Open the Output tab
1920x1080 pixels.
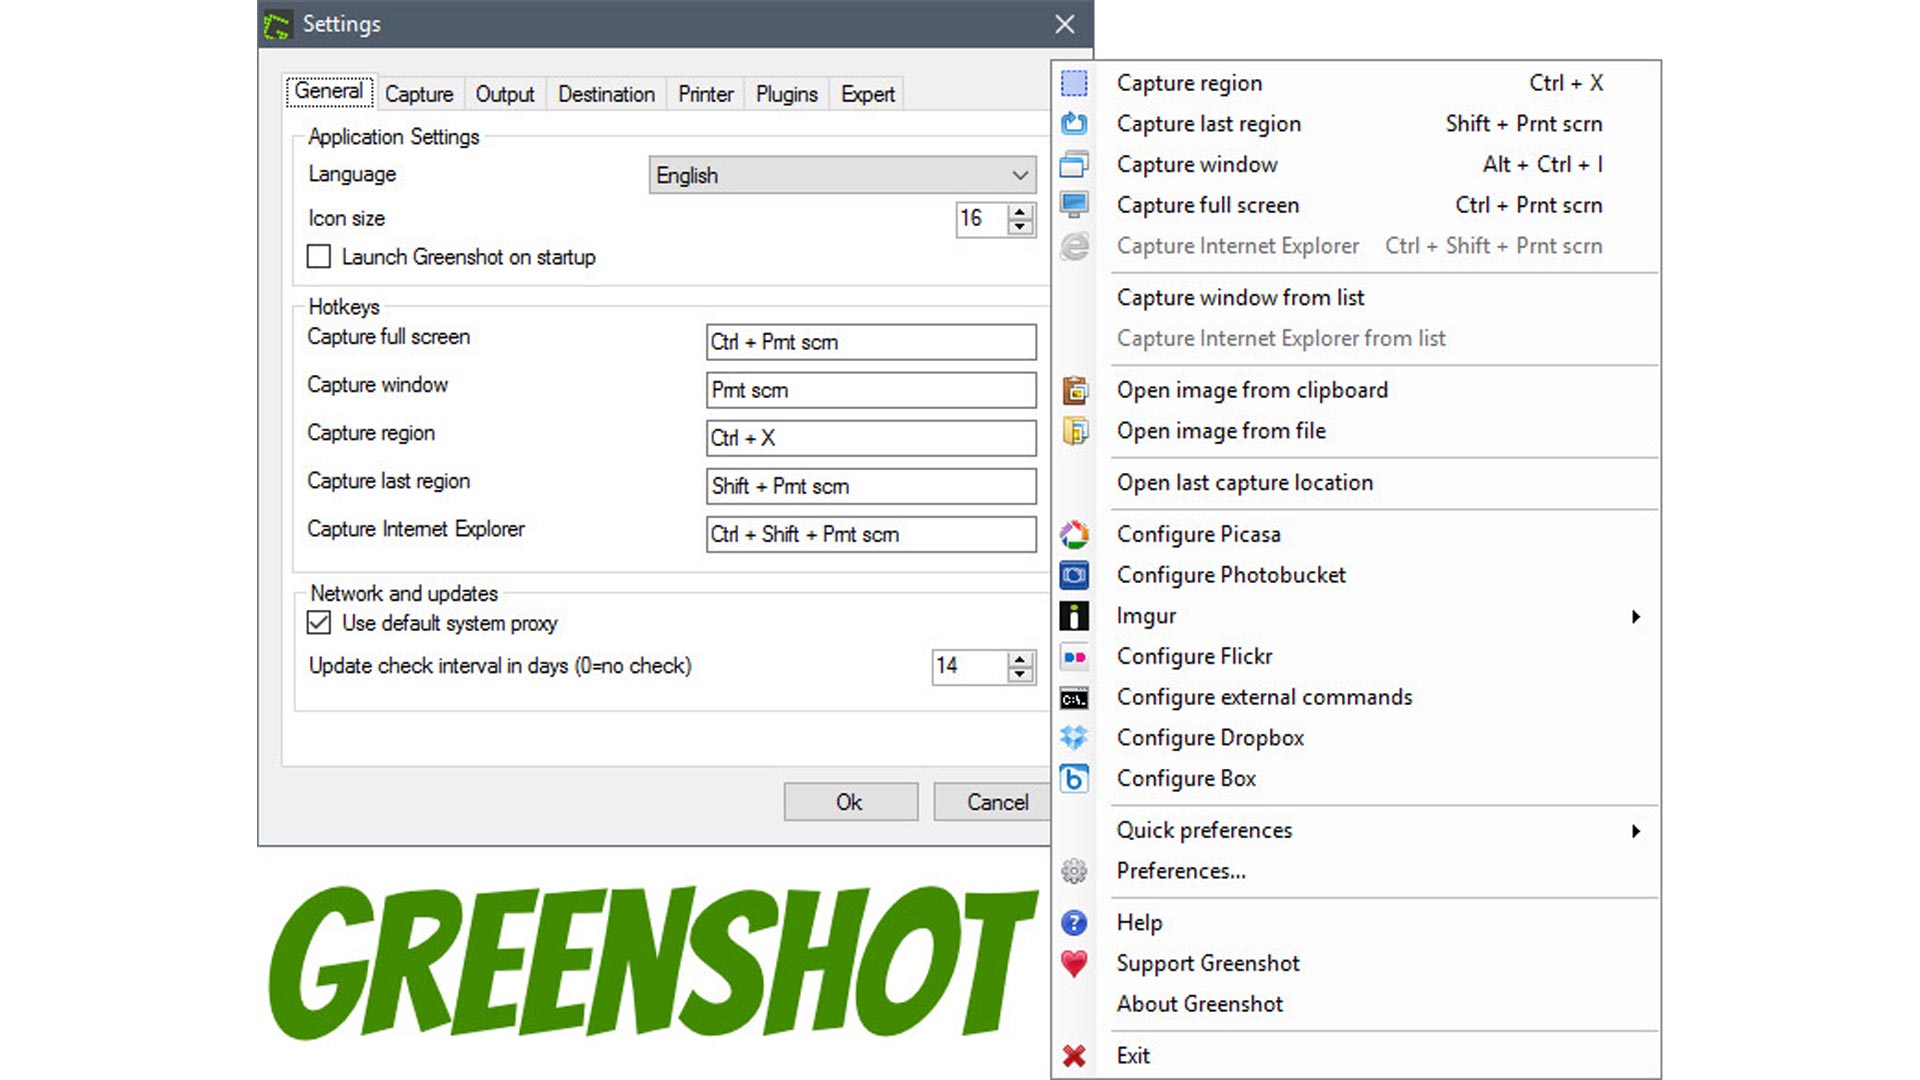(x=505, y=94)
